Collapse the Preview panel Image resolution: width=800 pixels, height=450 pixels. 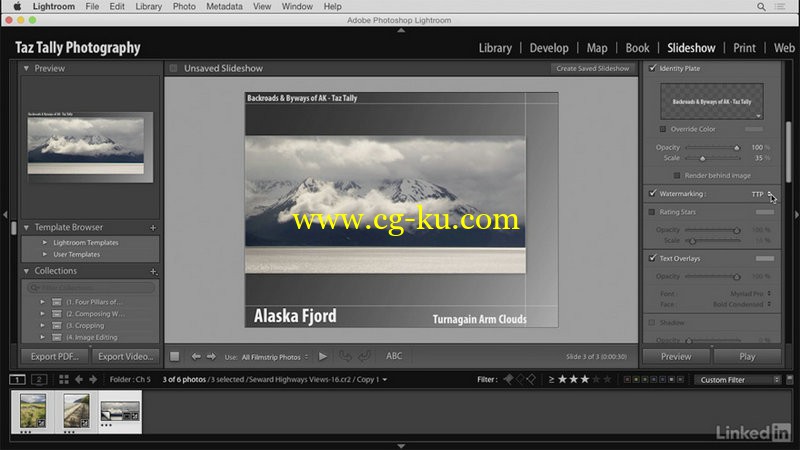26,68
